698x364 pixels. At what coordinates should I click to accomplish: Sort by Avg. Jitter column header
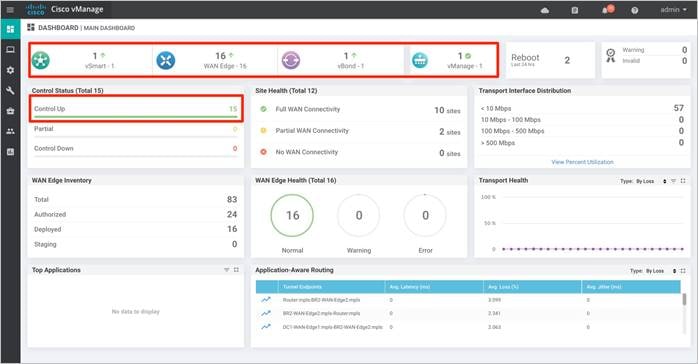631,287
